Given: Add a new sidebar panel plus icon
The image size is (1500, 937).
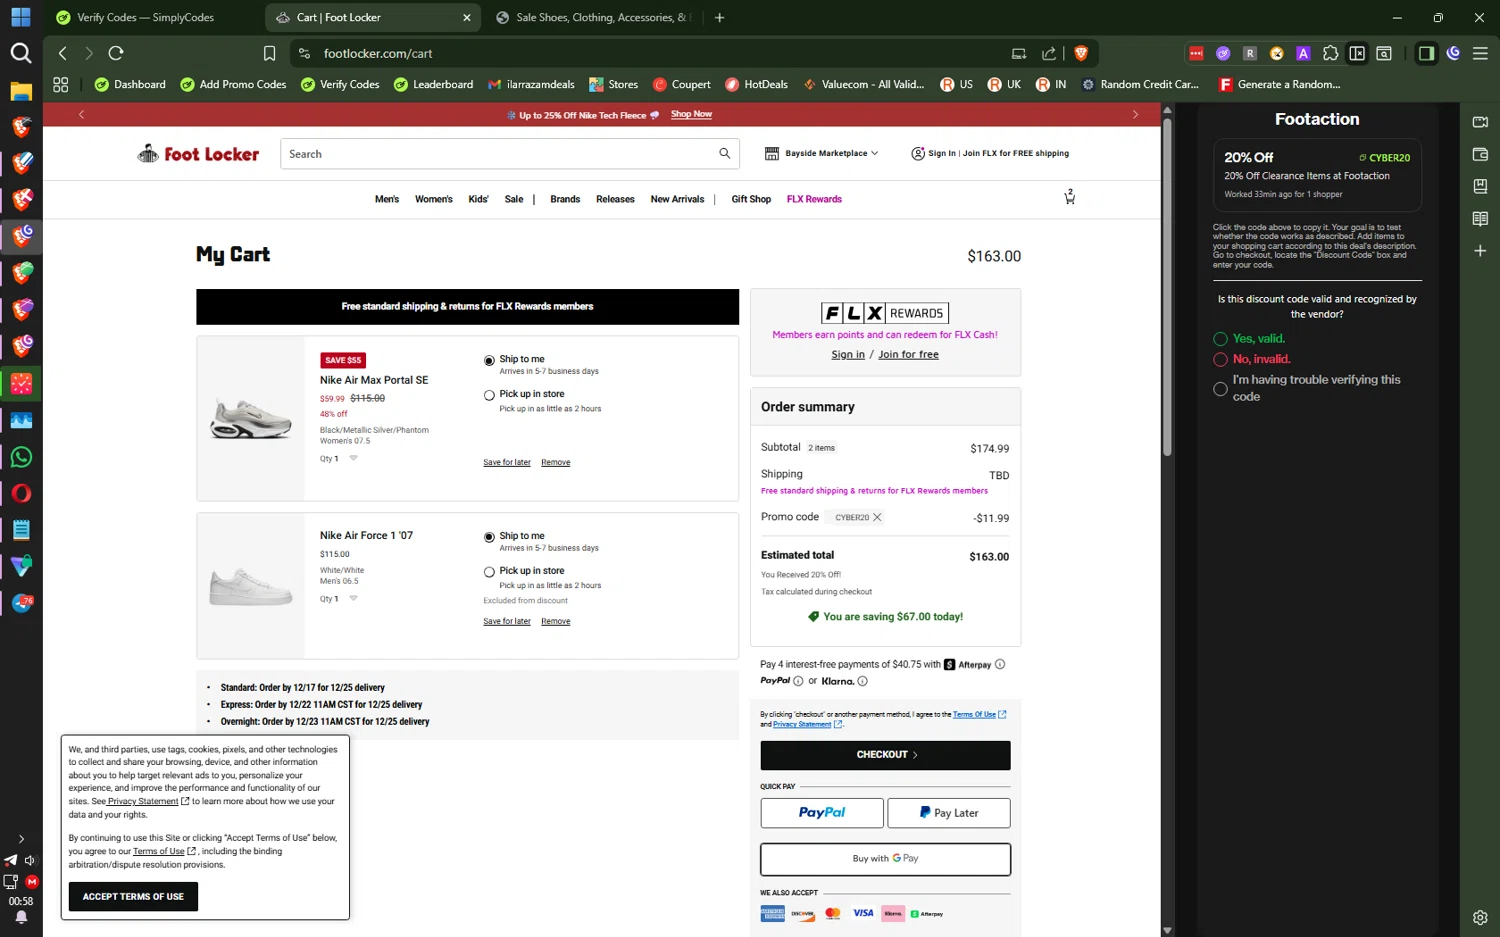Looking at the screenshot, I should [1480, 250].
